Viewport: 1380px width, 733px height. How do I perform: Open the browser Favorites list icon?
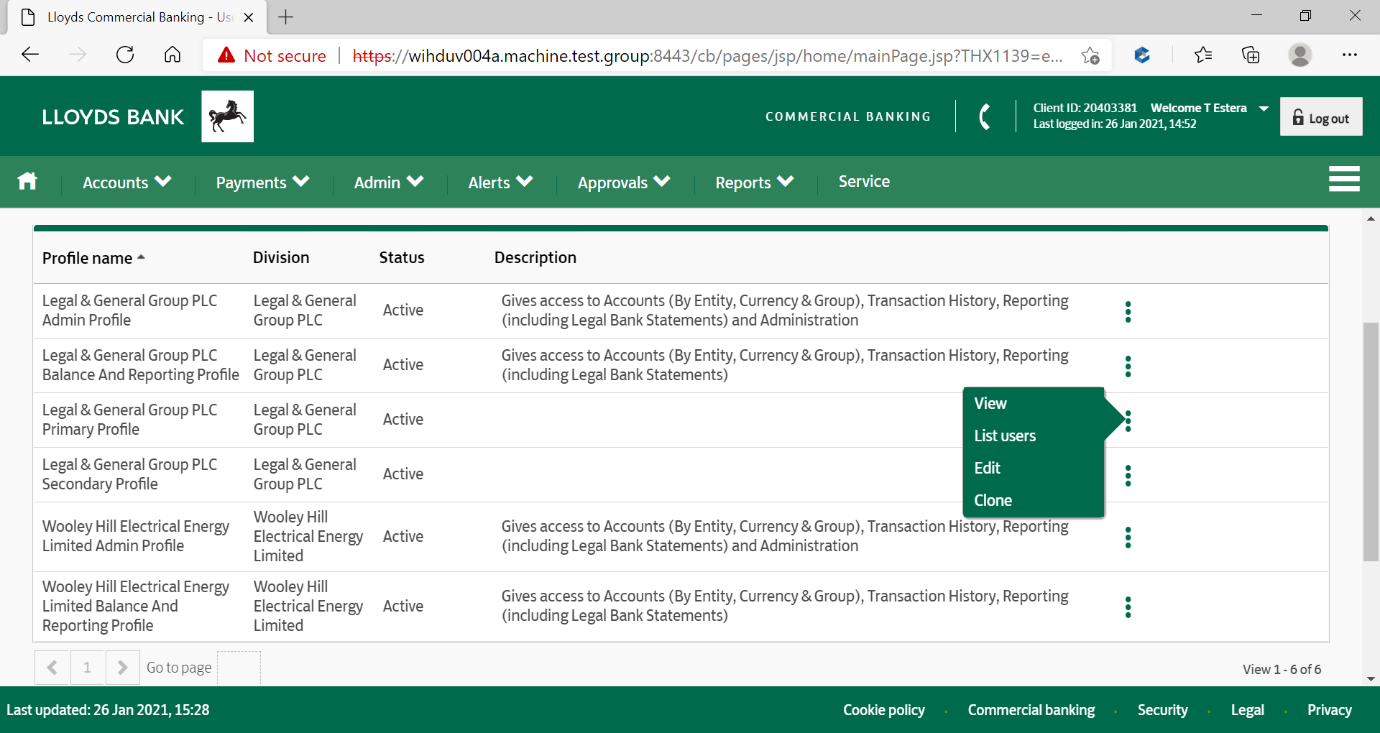point(1203,55)
